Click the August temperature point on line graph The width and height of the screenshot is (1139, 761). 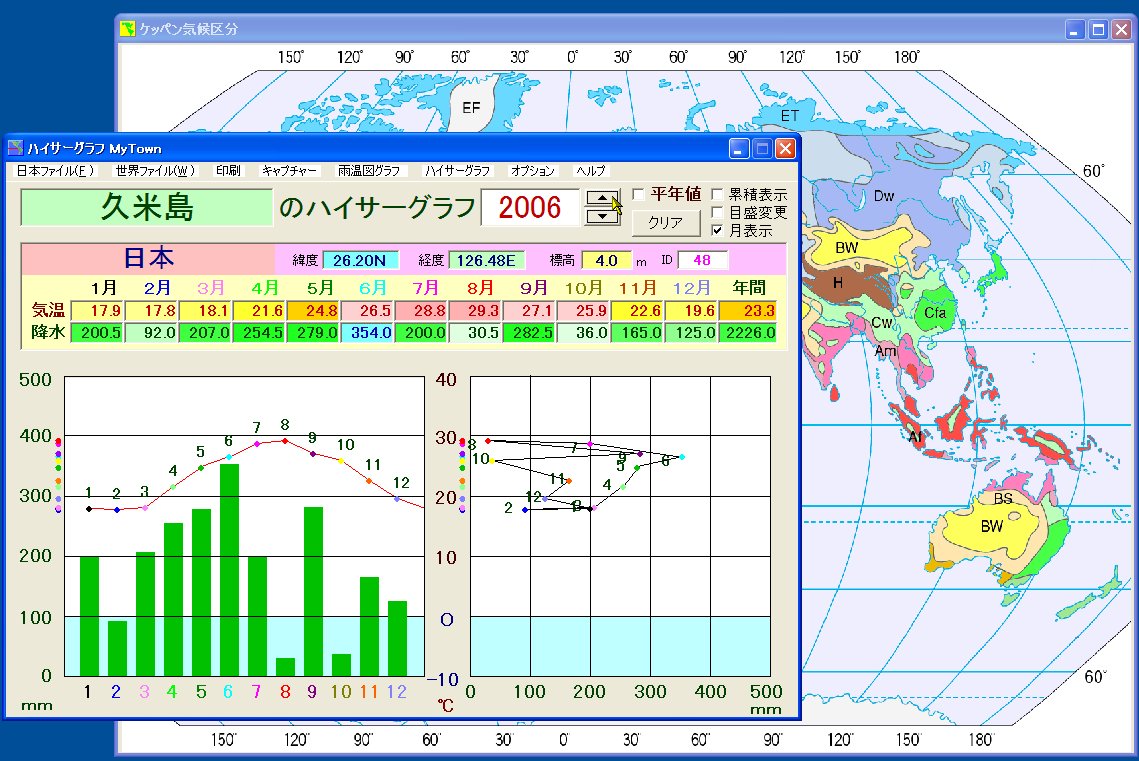pos(285,441)
